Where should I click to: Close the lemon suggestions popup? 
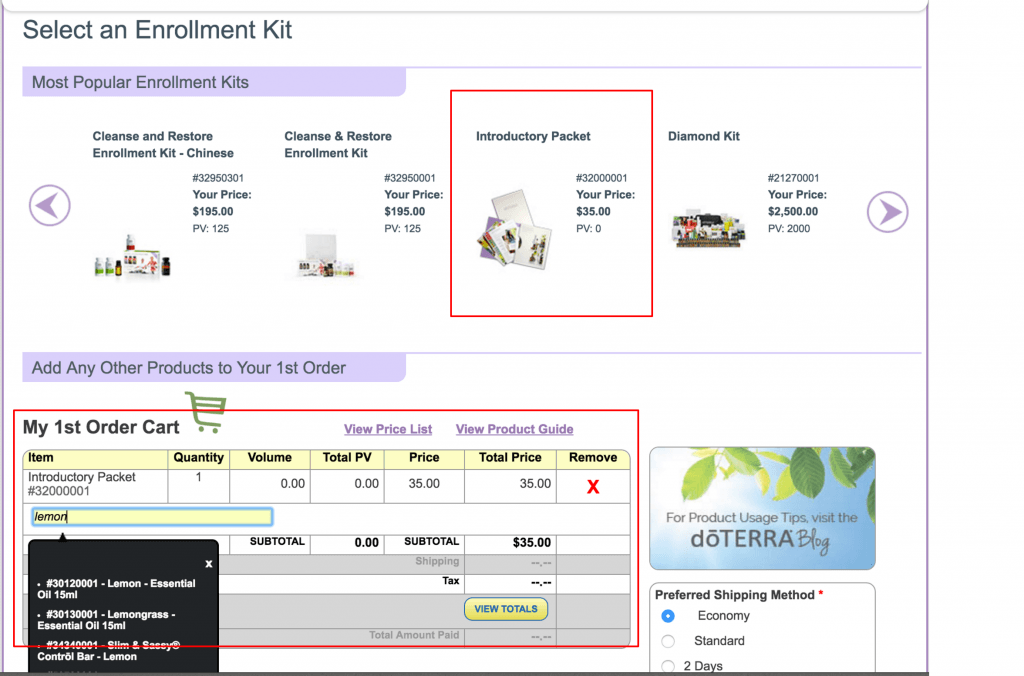coord(208,564)
